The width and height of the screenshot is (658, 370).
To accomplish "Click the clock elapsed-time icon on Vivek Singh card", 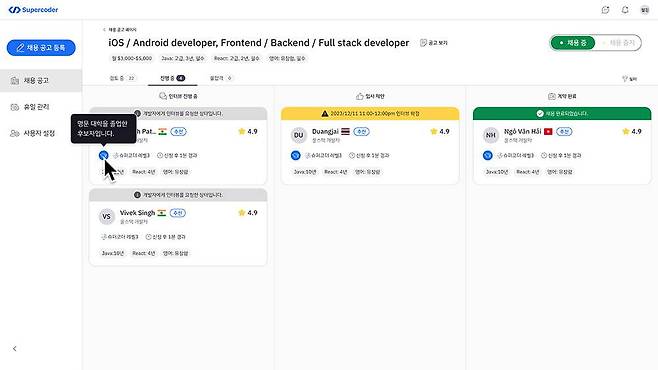I will click(148, 237).
